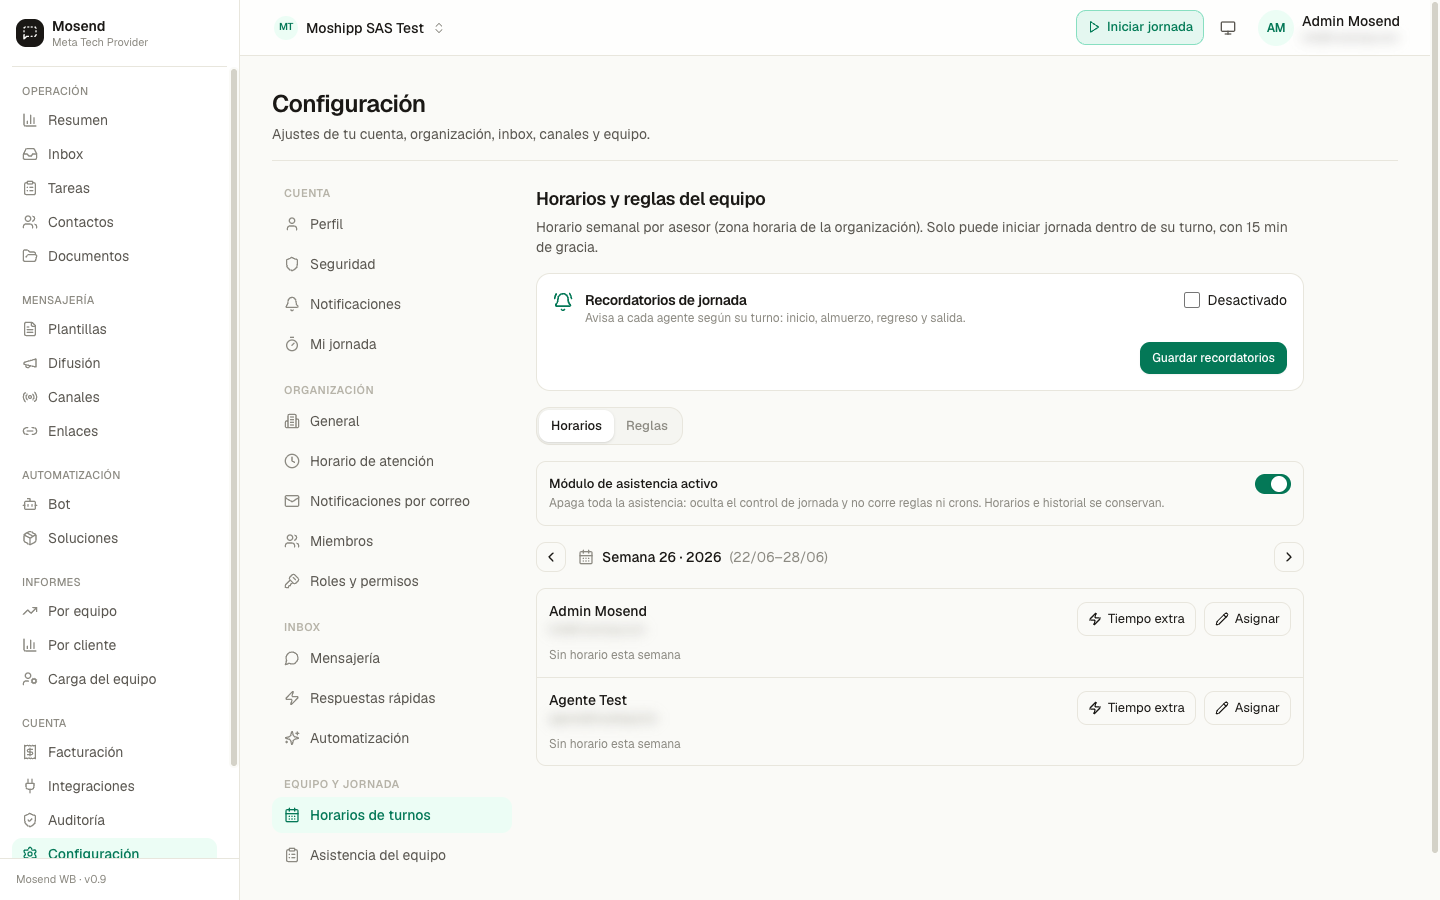
Task: Click the Semana 26 · 2026 week label
Action: click(x=661, y=557)
